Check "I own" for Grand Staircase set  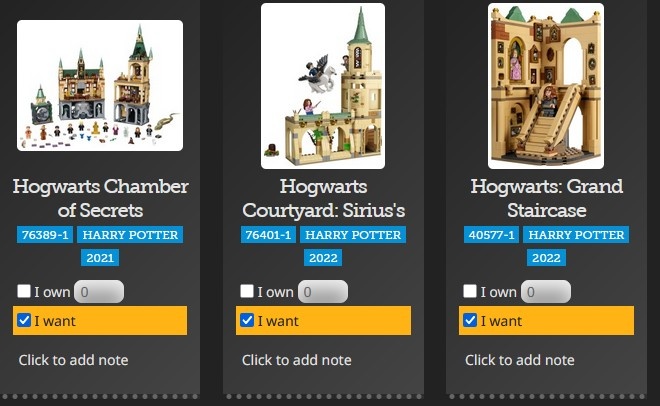point(470,291)
